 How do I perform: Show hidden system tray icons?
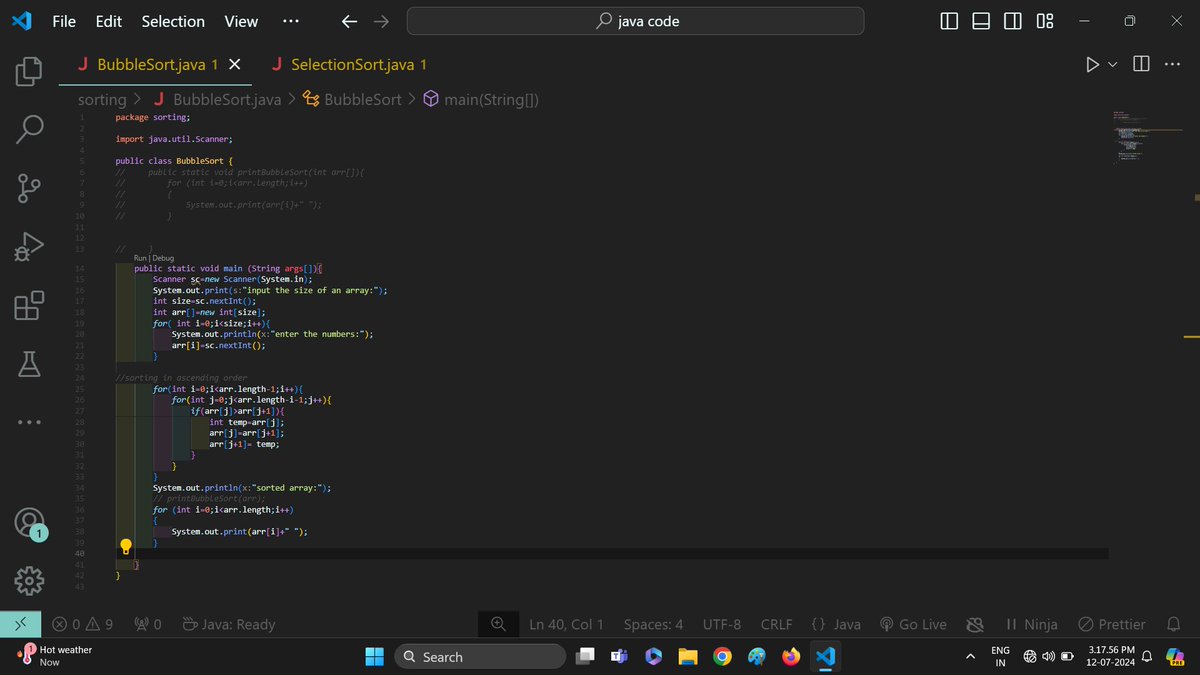click(x=970, y=656)
